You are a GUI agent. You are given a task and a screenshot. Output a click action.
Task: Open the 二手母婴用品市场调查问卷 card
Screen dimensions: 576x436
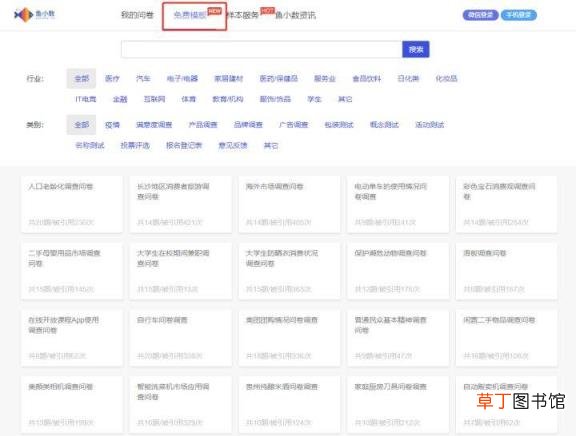tap(72, 271)
